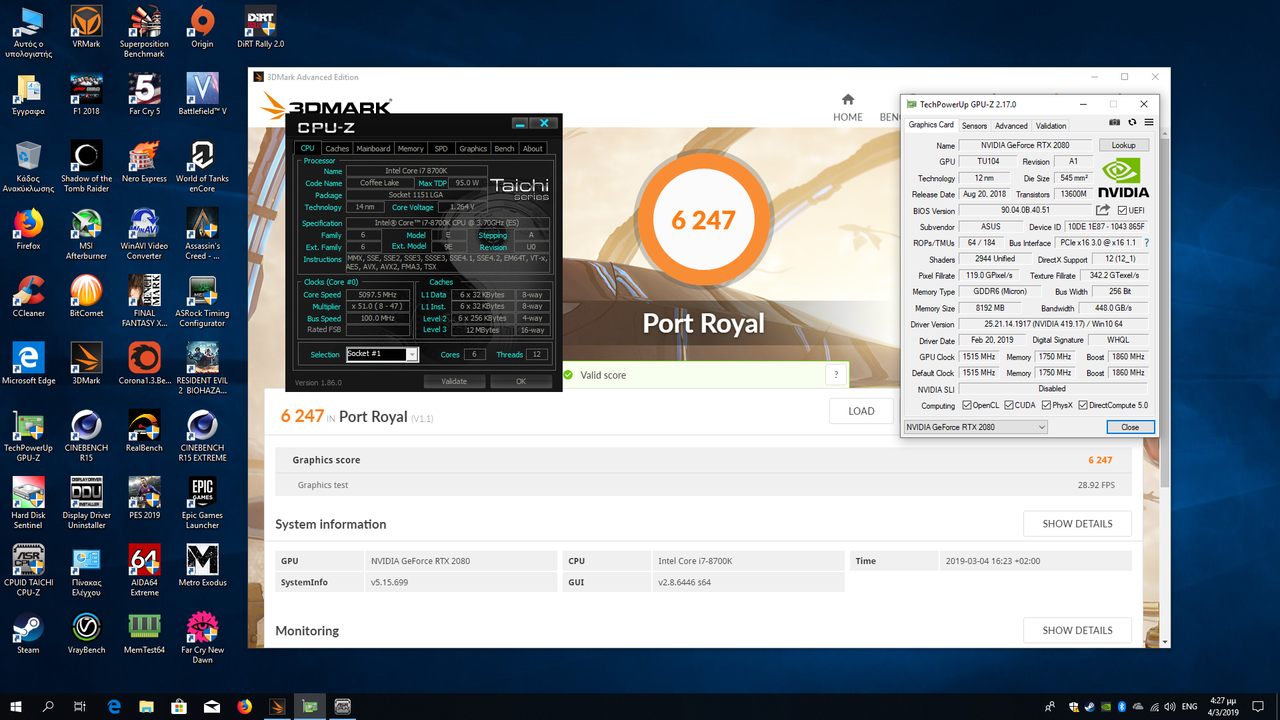Open the F1 2018 desktop icon

pos(86,94)
